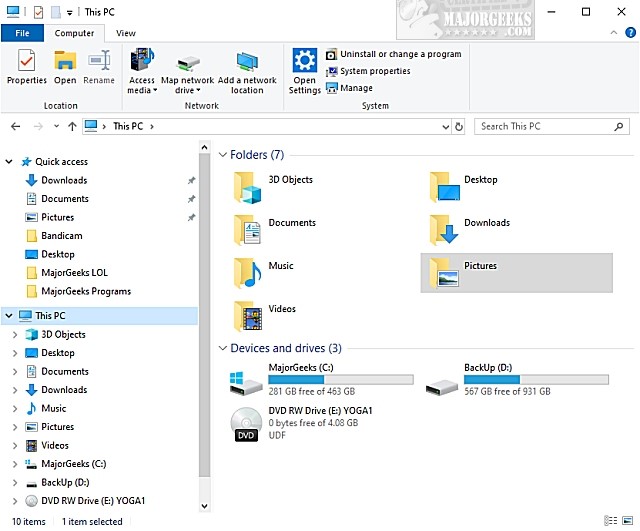
Task: Open the Map network drive tool
Action: pyautogui.click(x=187, y=68)
